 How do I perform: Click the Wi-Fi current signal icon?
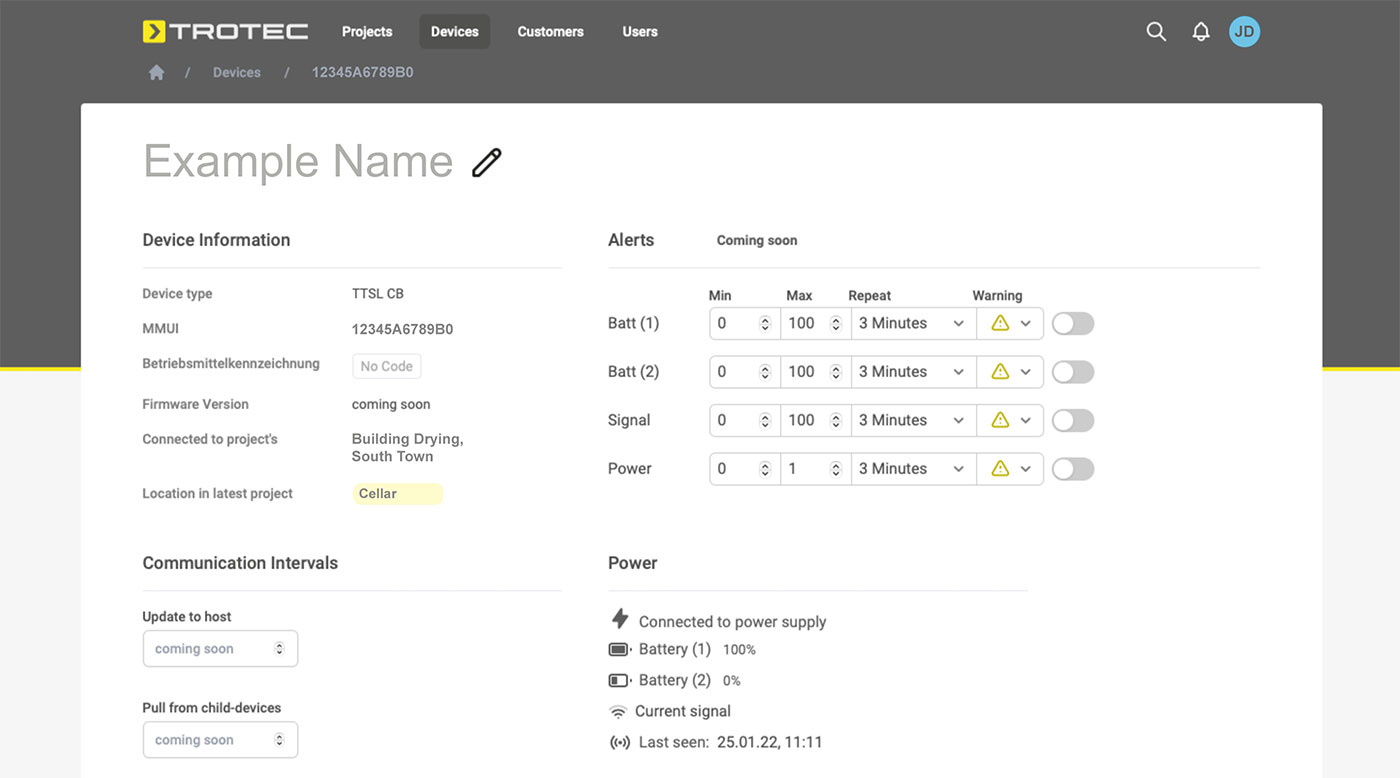point(618,712)
